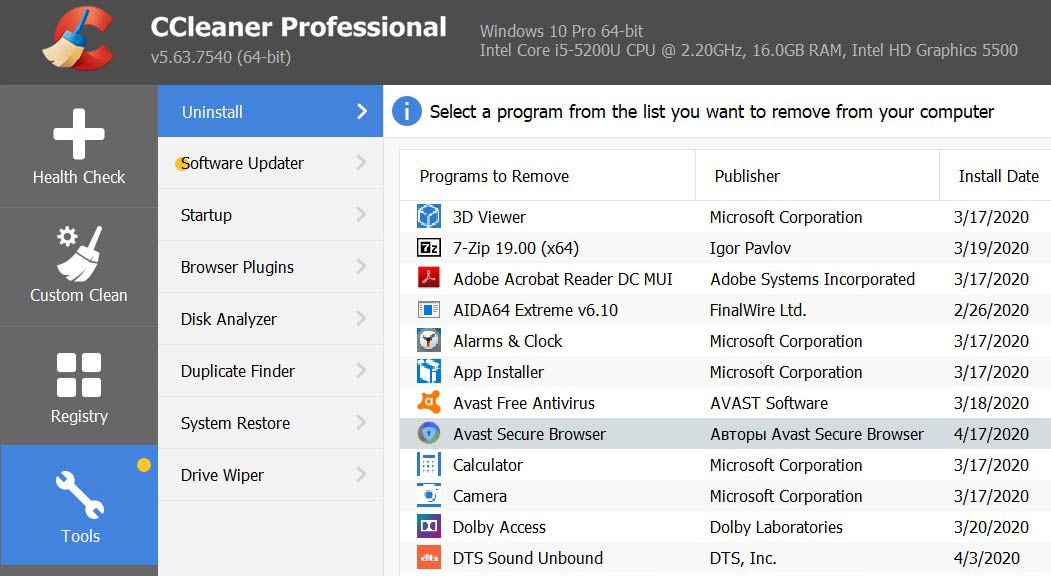Image resolution: width=1051 pixels, height=576 pixels.
Task: Click the yellow notification dot on Tools
Action: click(143, 465)
